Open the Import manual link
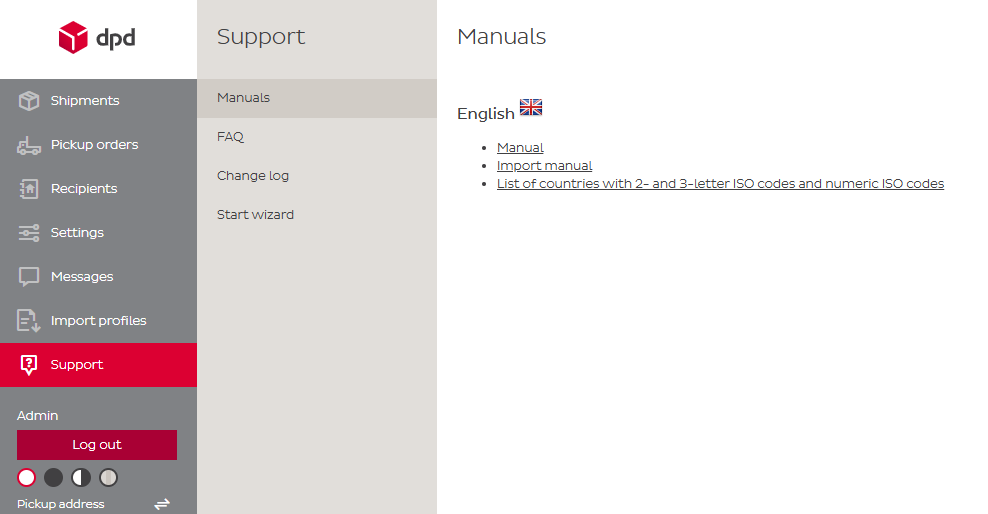Screen dimensions: 988x514 point(544,166)
